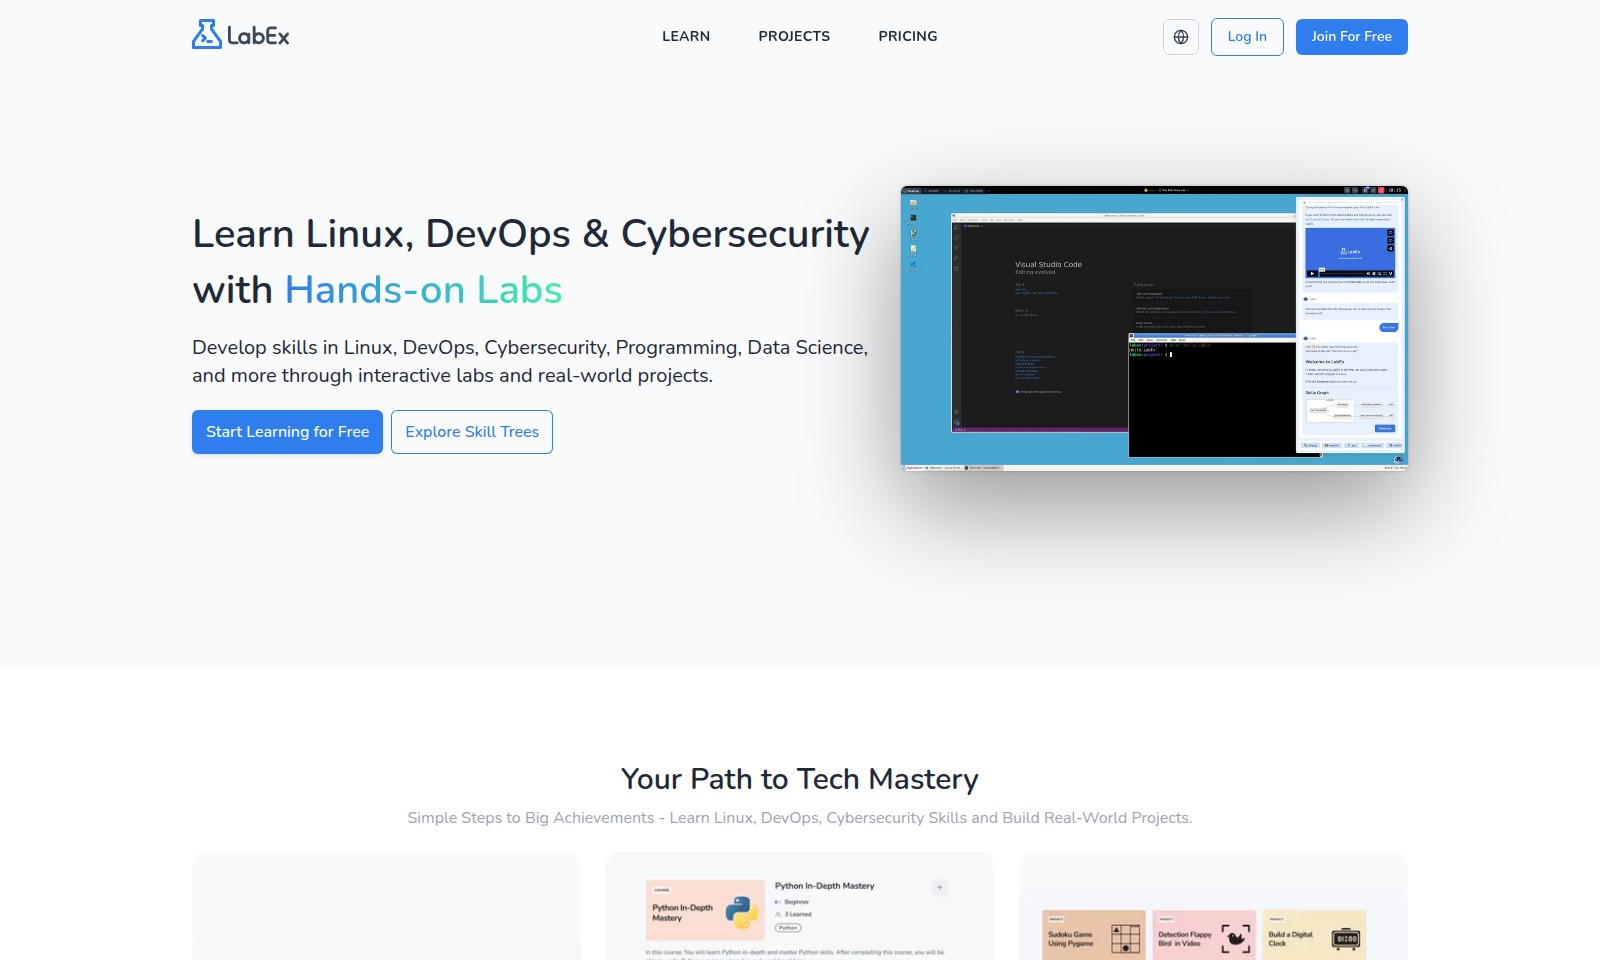
Task: Click Explore Skill Trees button
Action: pyautogui.click(x=472, y=432)
